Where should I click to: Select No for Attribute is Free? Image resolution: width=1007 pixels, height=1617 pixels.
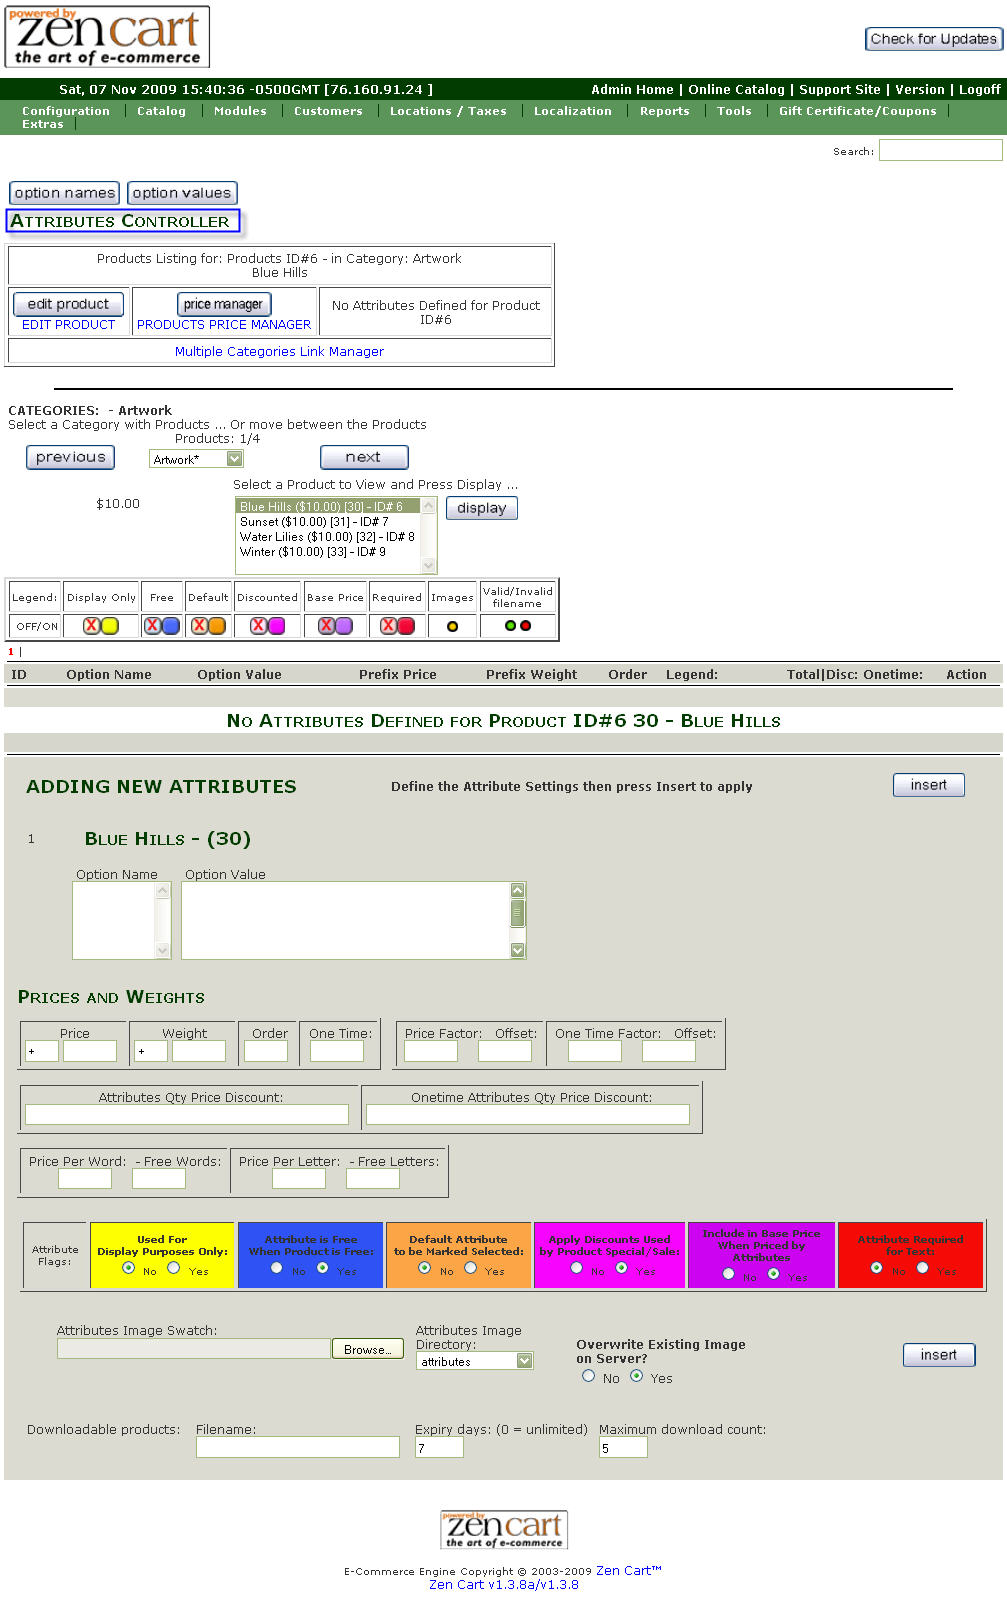(x=277, y=1268)
